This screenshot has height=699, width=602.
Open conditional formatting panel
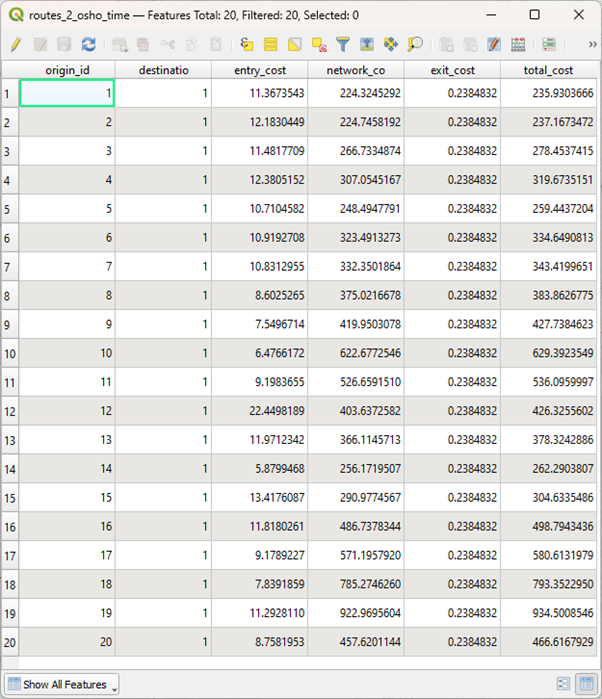click(549, 45)
